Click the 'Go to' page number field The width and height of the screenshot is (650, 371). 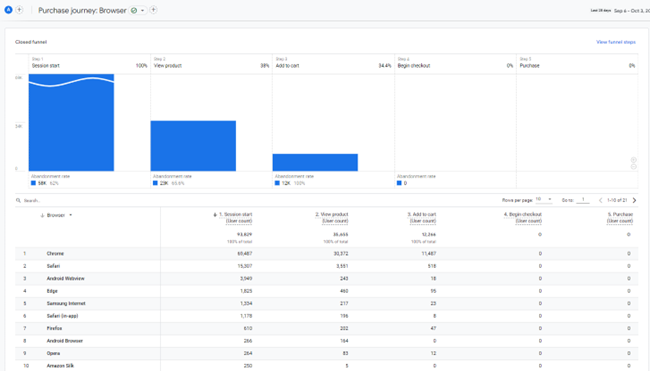click(583, 200)
